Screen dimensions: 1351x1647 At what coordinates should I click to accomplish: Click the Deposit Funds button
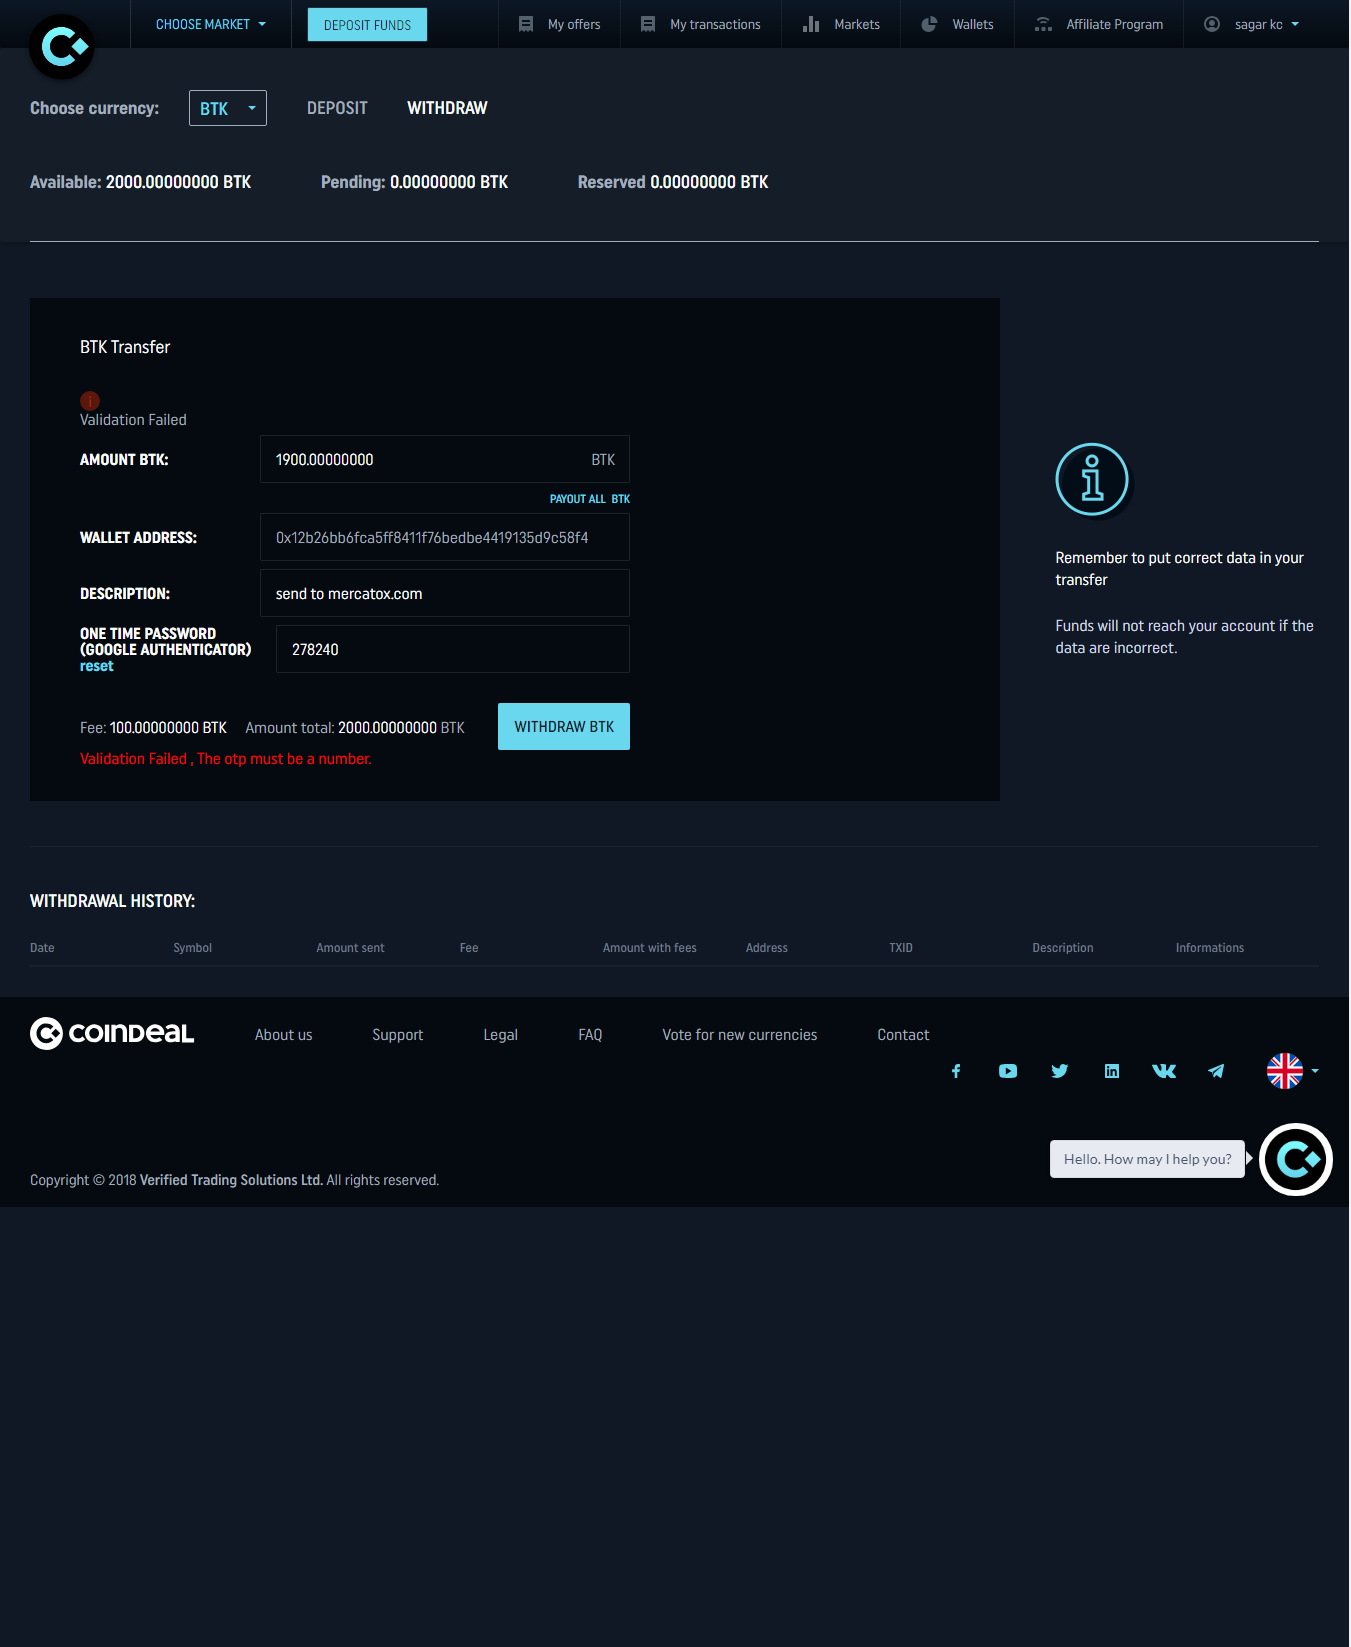click(x=367, y=24)
